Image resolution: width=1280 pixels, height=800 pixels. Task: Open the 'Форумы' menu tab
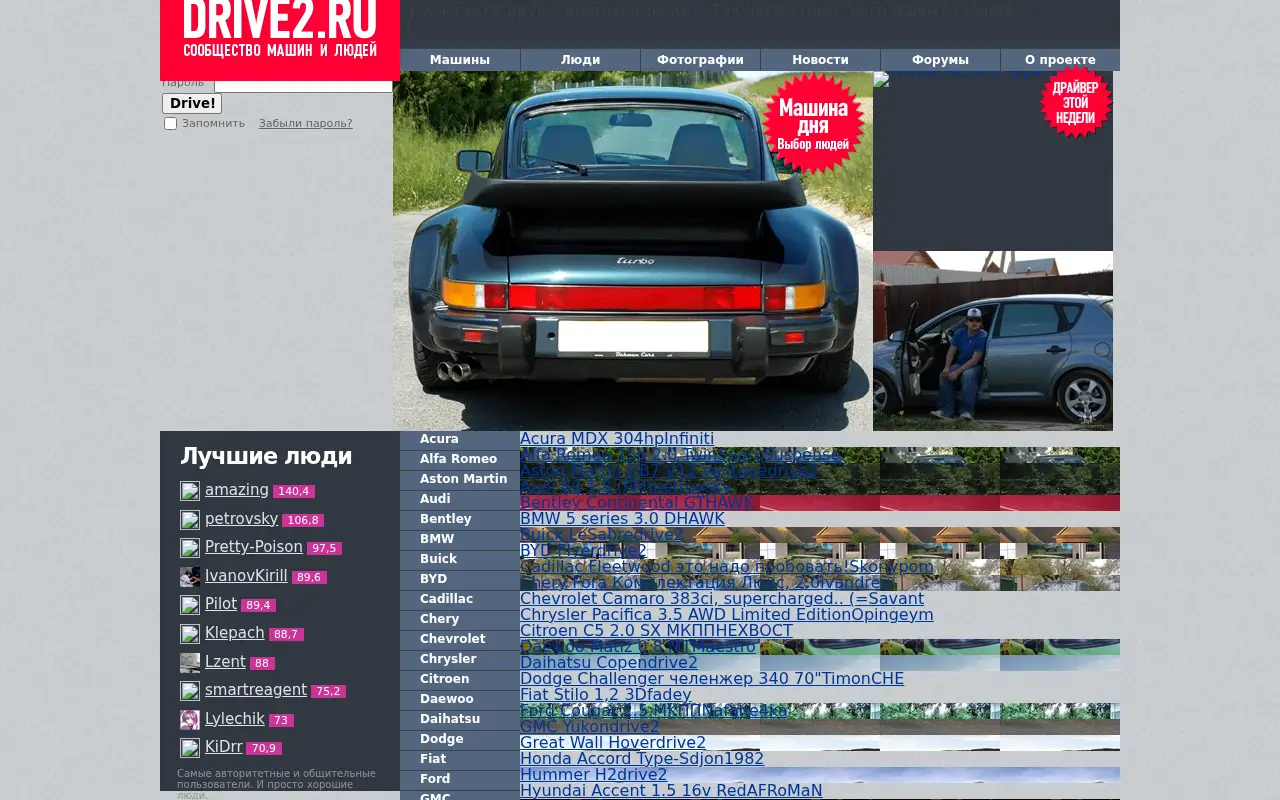pos(940,60)
